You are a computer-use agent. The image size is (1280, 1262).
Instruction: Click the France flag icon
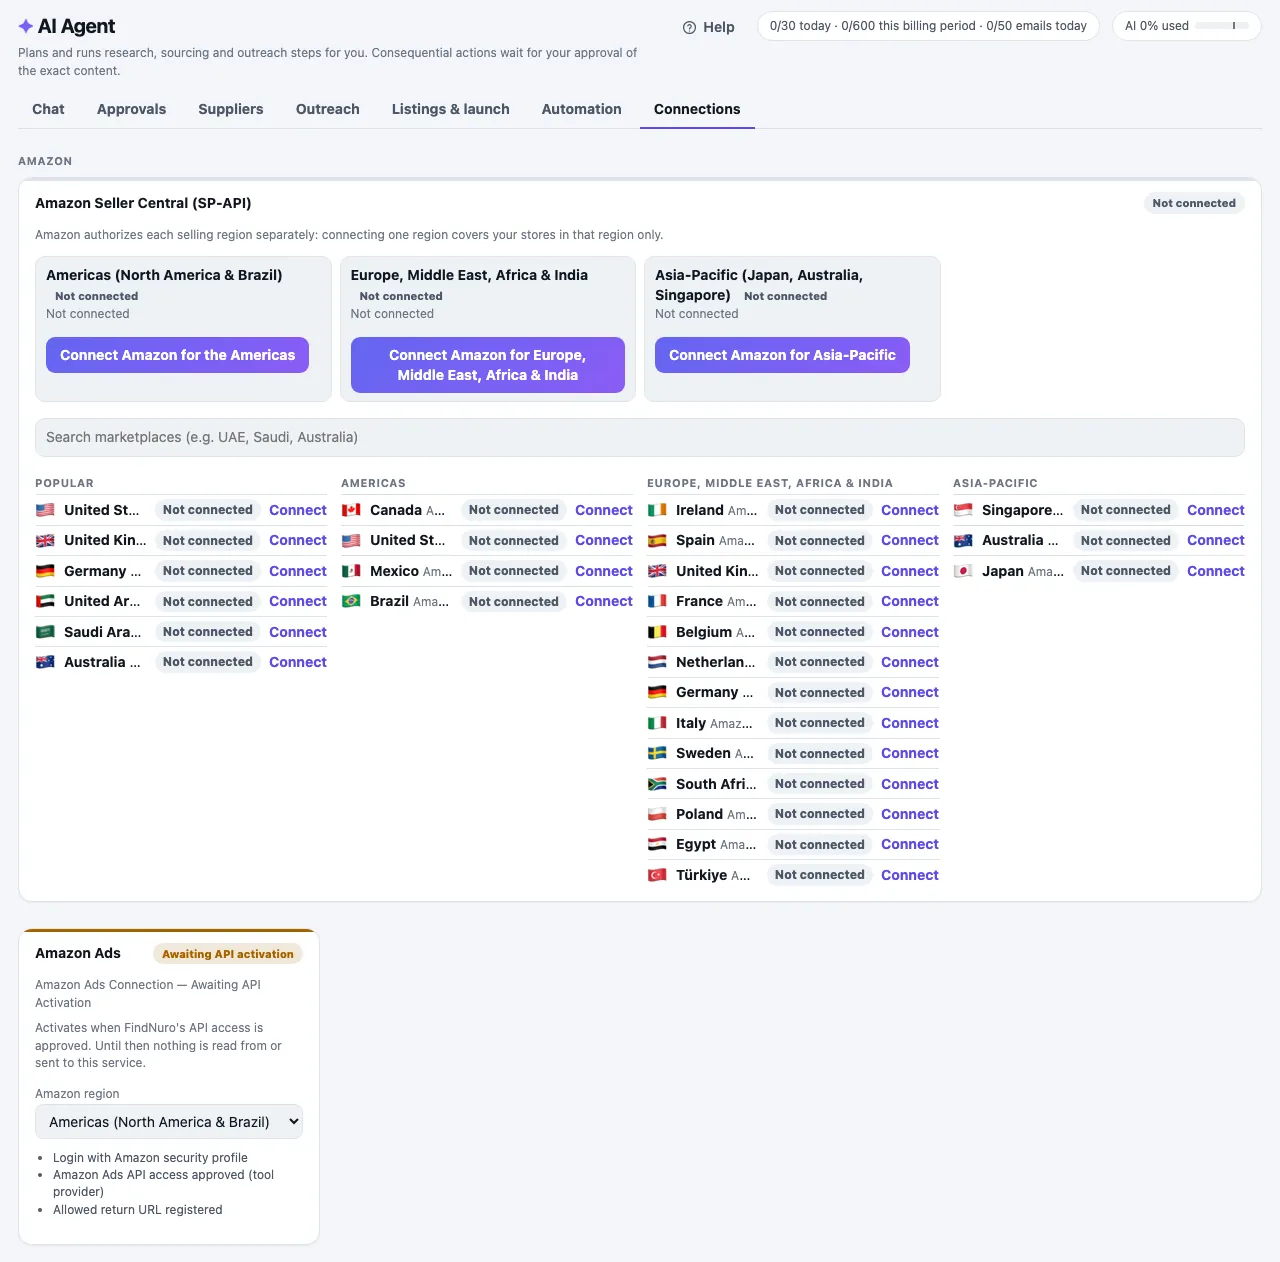(657, 601)
